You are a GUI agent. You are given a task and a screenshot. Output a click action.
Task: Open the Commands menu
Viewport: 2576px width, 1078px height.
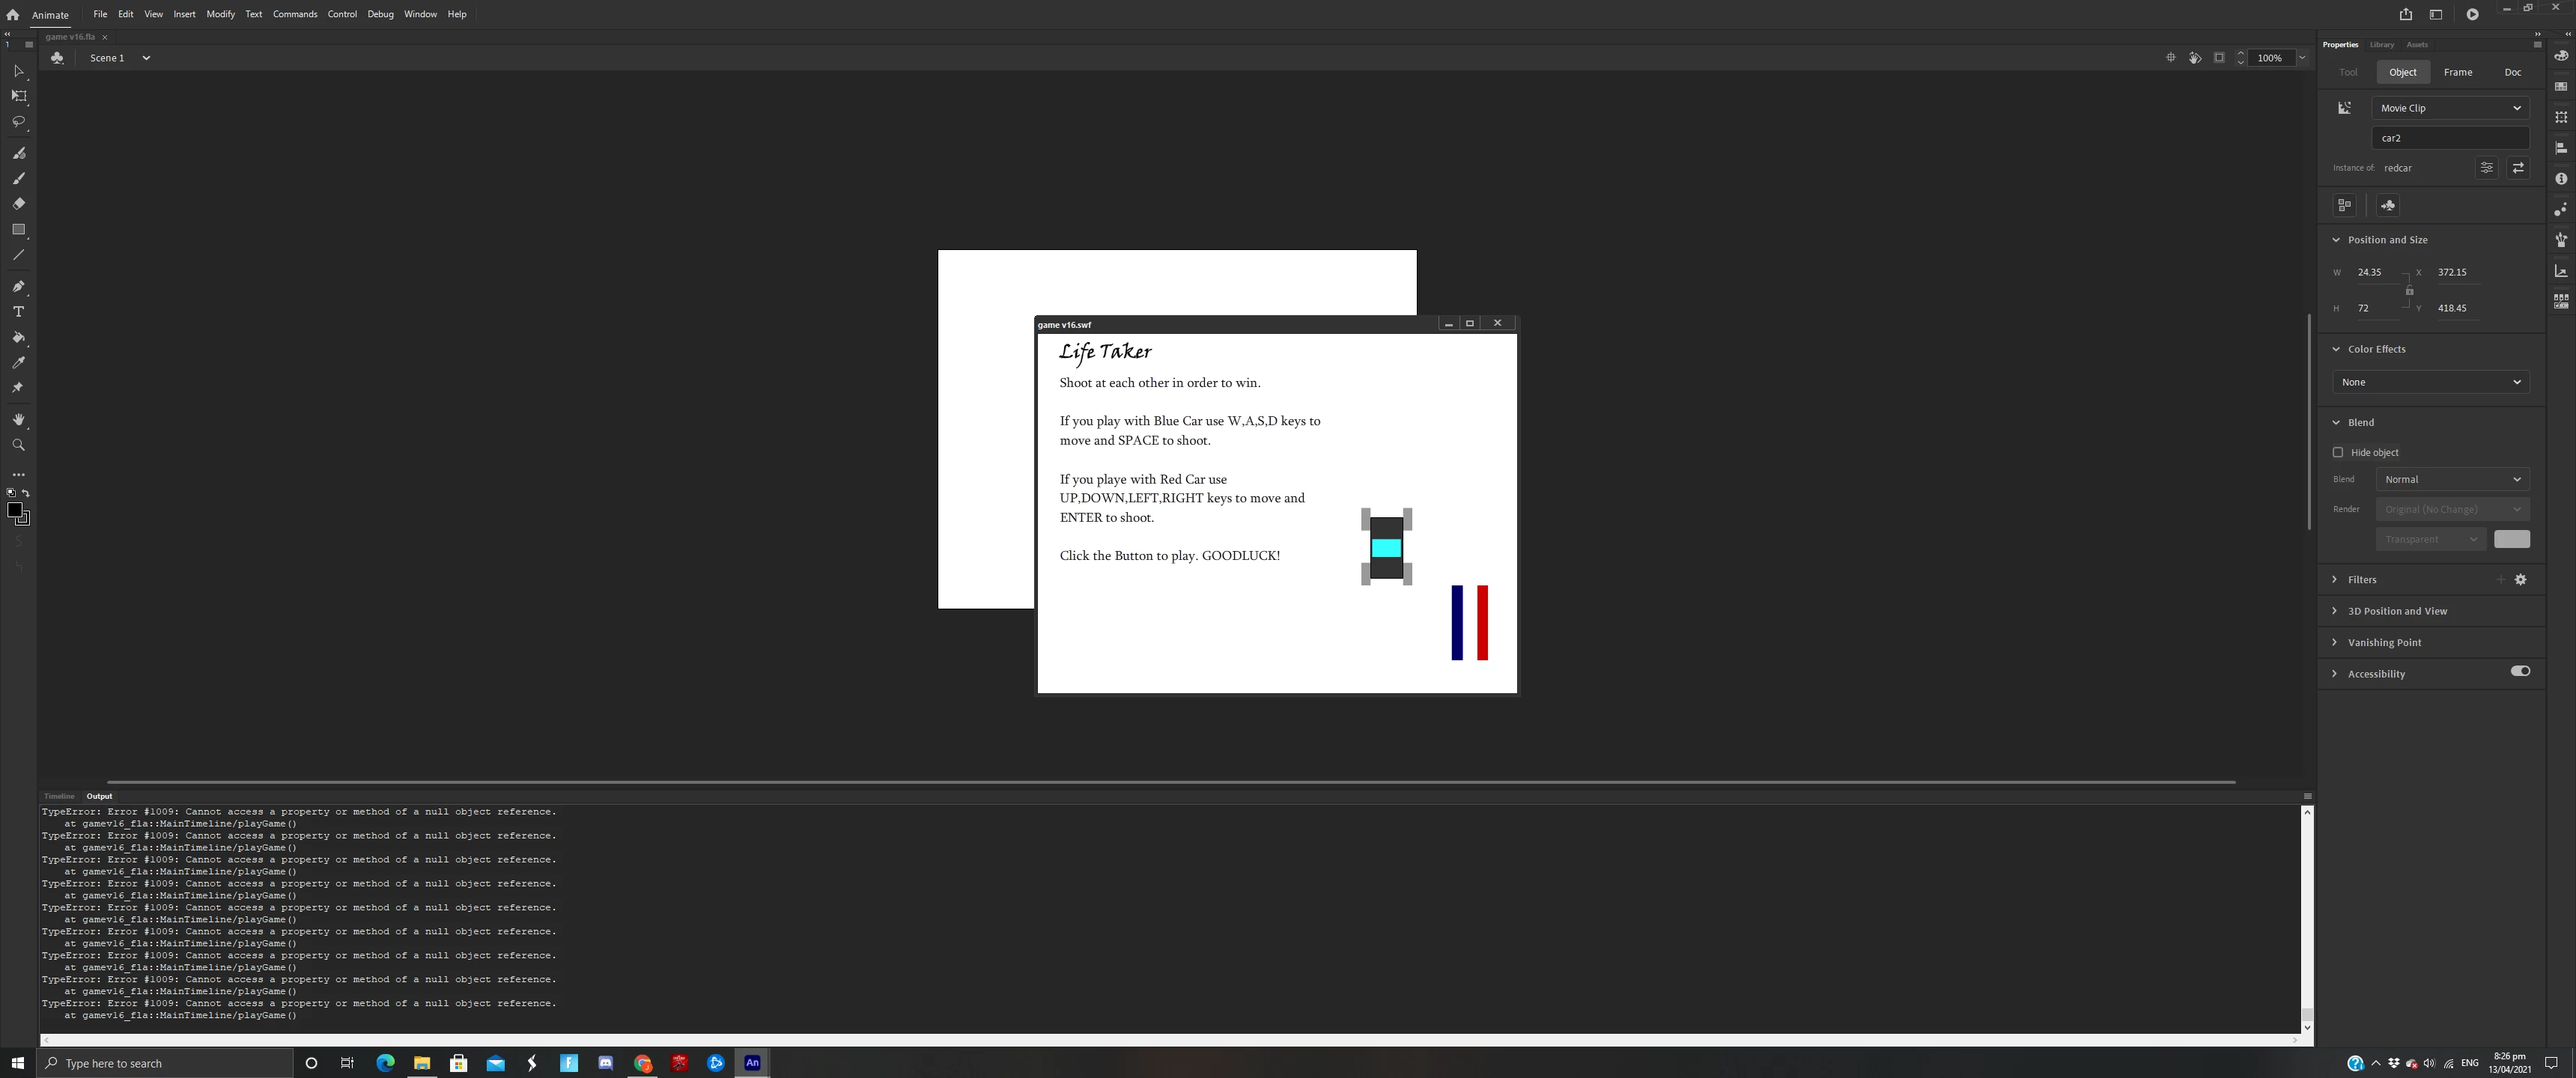(x=294, y=14)
